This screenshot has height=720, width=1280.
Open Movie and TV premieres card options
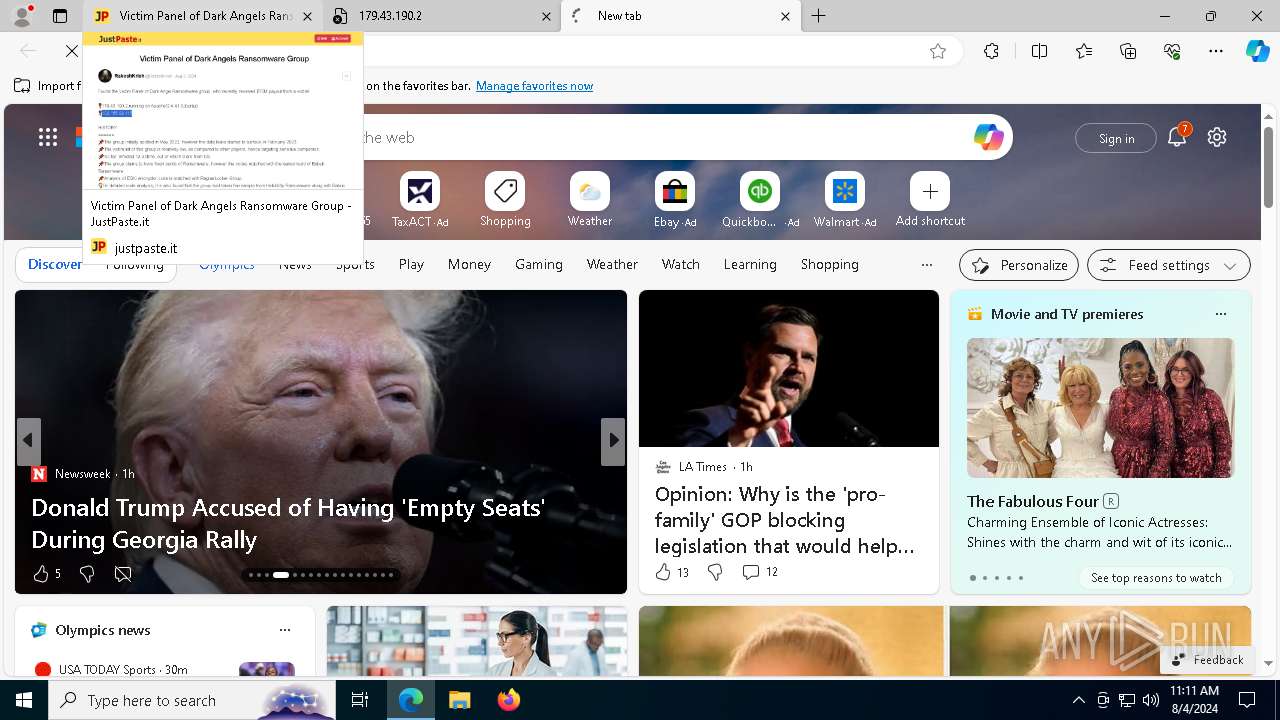[1220, 314]
